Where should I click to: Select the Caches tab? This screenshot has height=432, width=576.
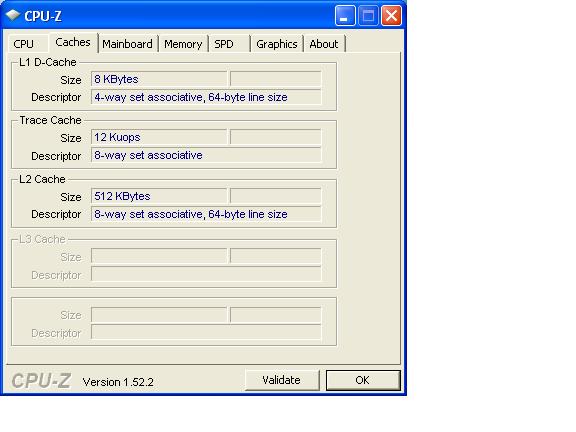pos(73,43)
